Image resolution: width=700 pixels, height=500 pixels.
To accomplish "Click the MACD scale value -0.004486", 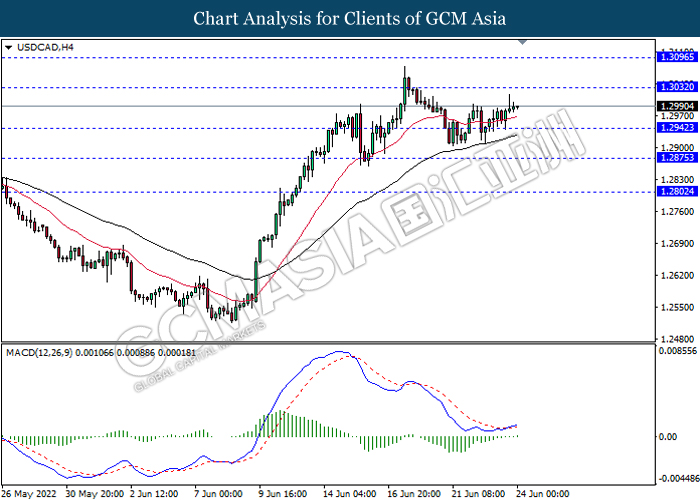I will [678, 479].
